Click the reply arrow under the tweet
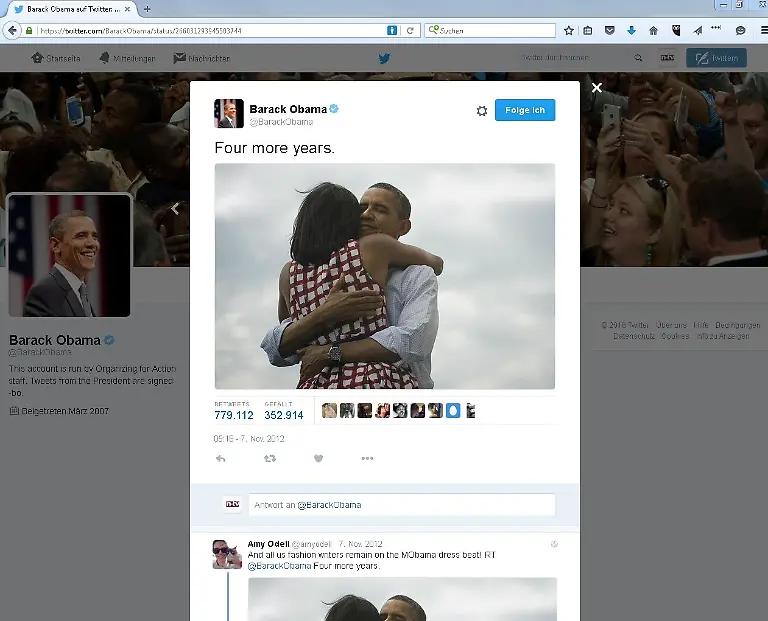This screenshot has width=768, height=621. tap(221, 459)
